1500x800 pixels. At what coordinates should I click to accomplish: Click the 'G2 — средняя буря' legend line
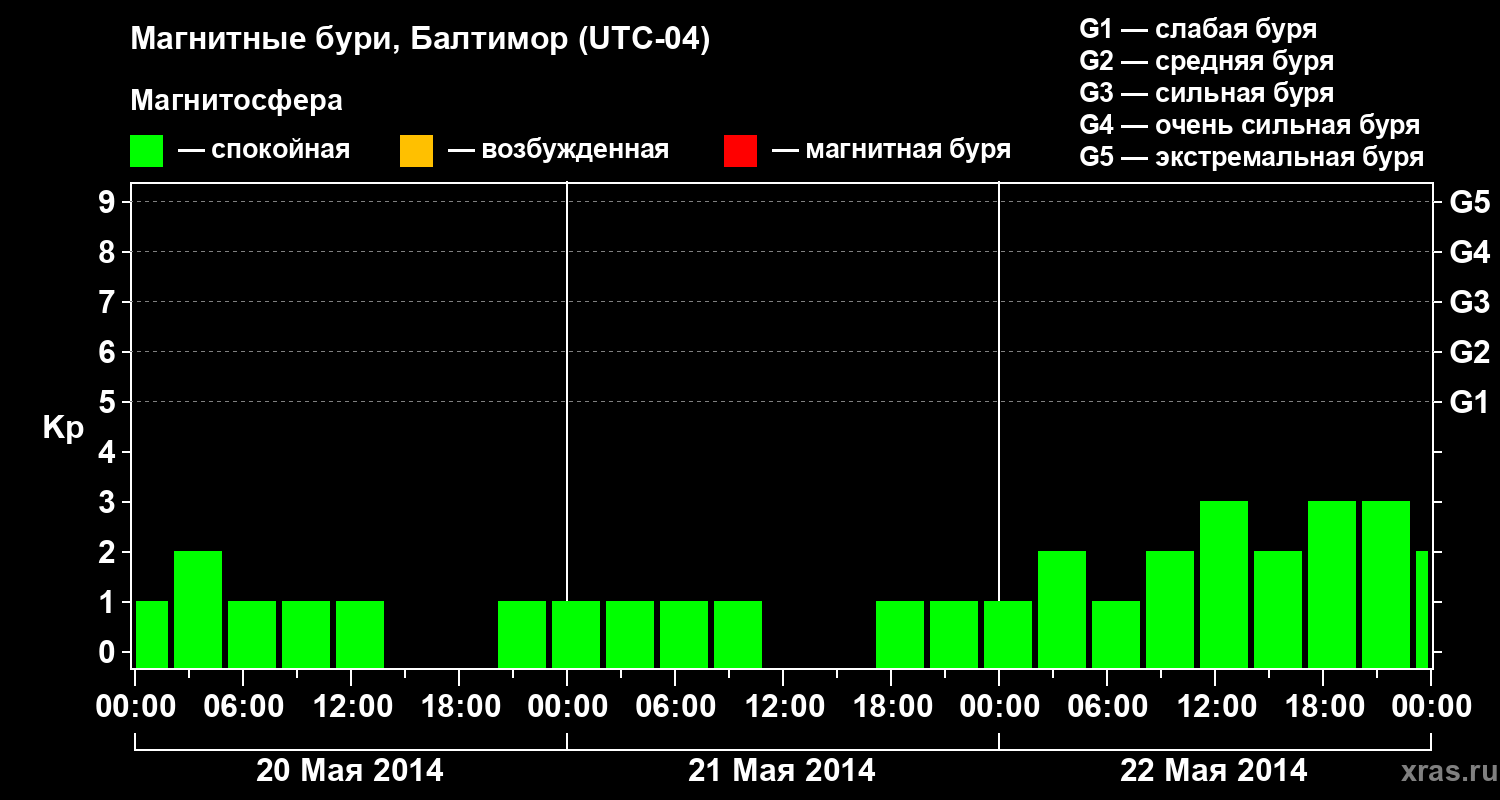(1206, 61)
